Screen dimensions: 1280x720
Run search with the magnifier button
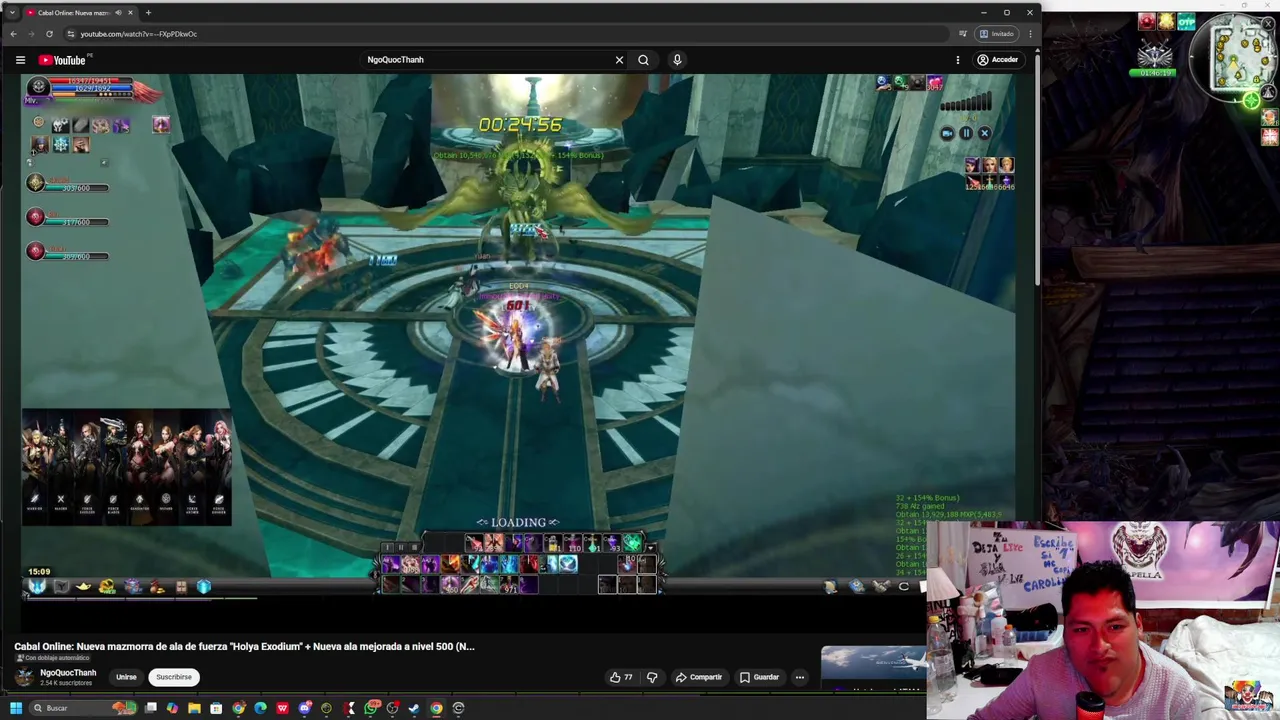click(x=643, y=60)
